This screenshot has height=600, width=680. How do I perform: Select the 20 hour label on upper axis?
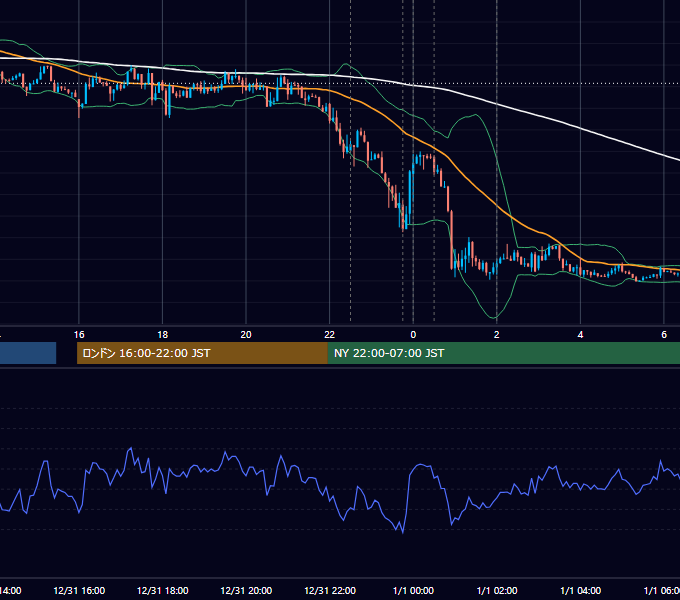tap(246, 335)
